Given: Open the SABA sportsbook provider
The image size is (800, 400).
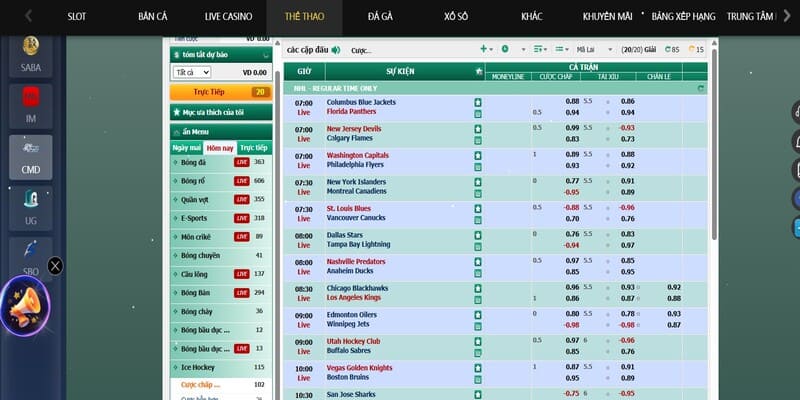Looking at the screenshot, I should [31, 55].
